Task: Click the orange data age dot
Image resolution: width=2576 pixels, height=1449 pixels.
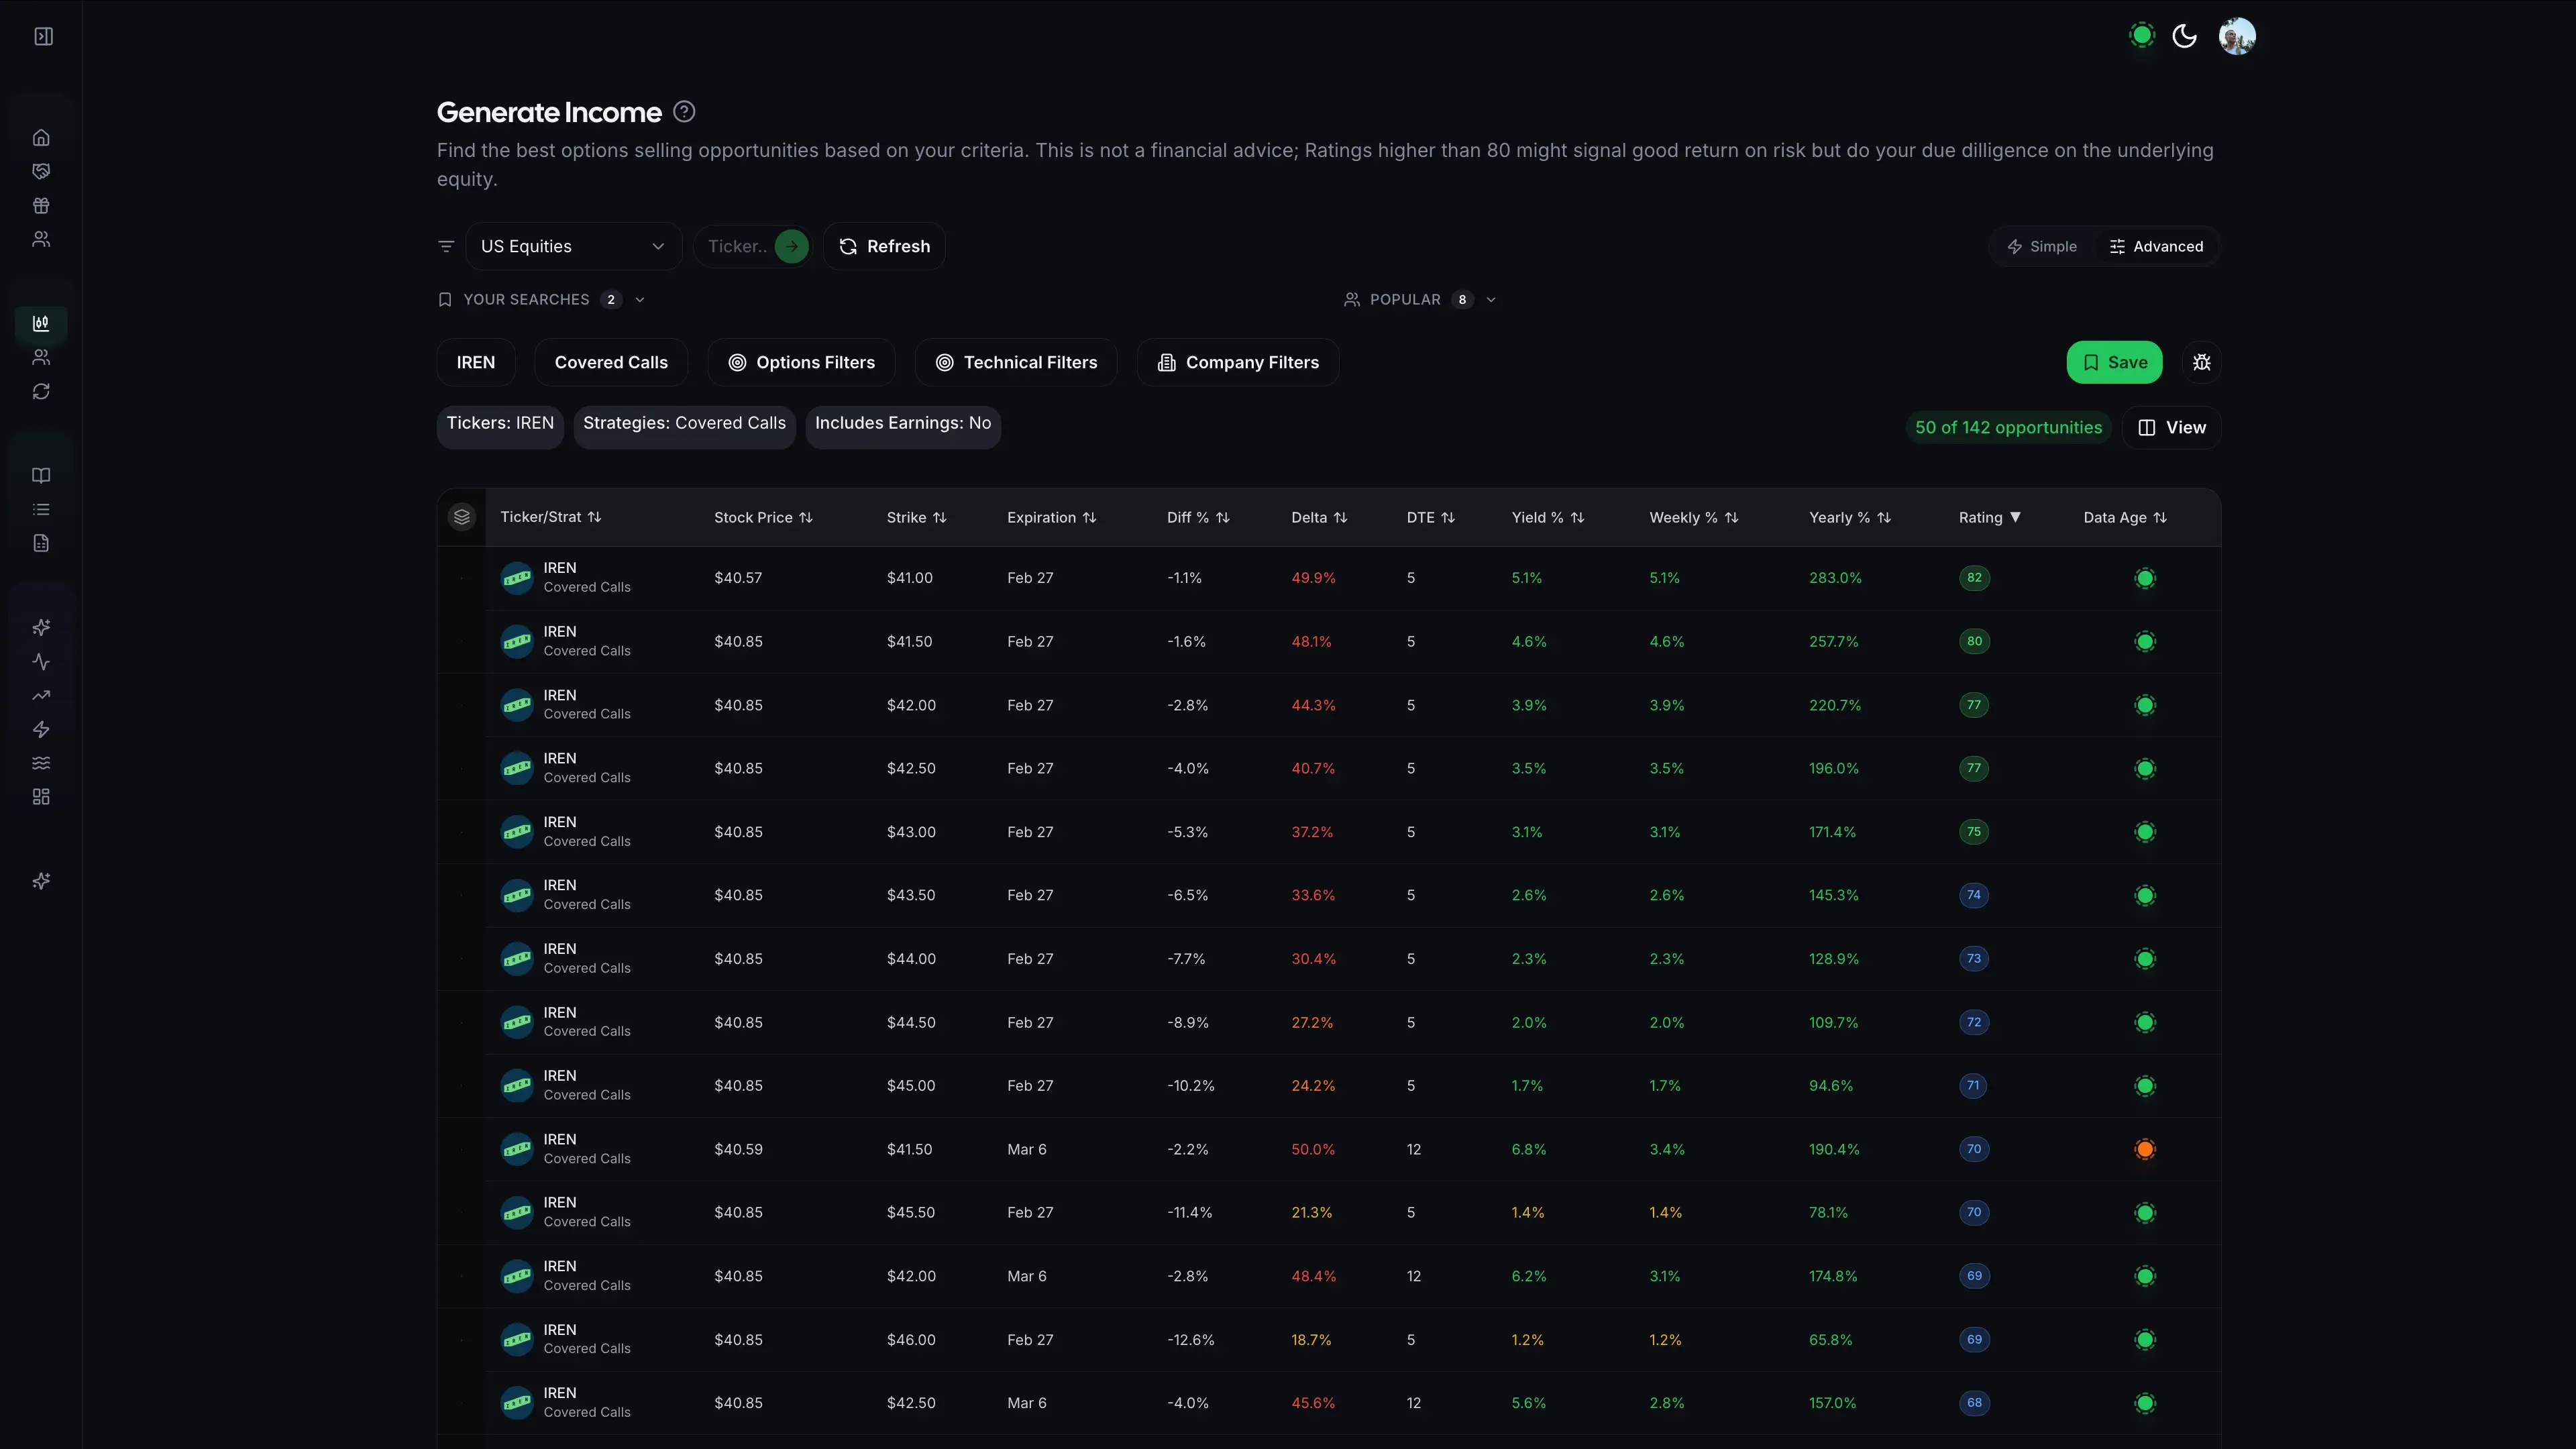Action: coord(2145,1150)
